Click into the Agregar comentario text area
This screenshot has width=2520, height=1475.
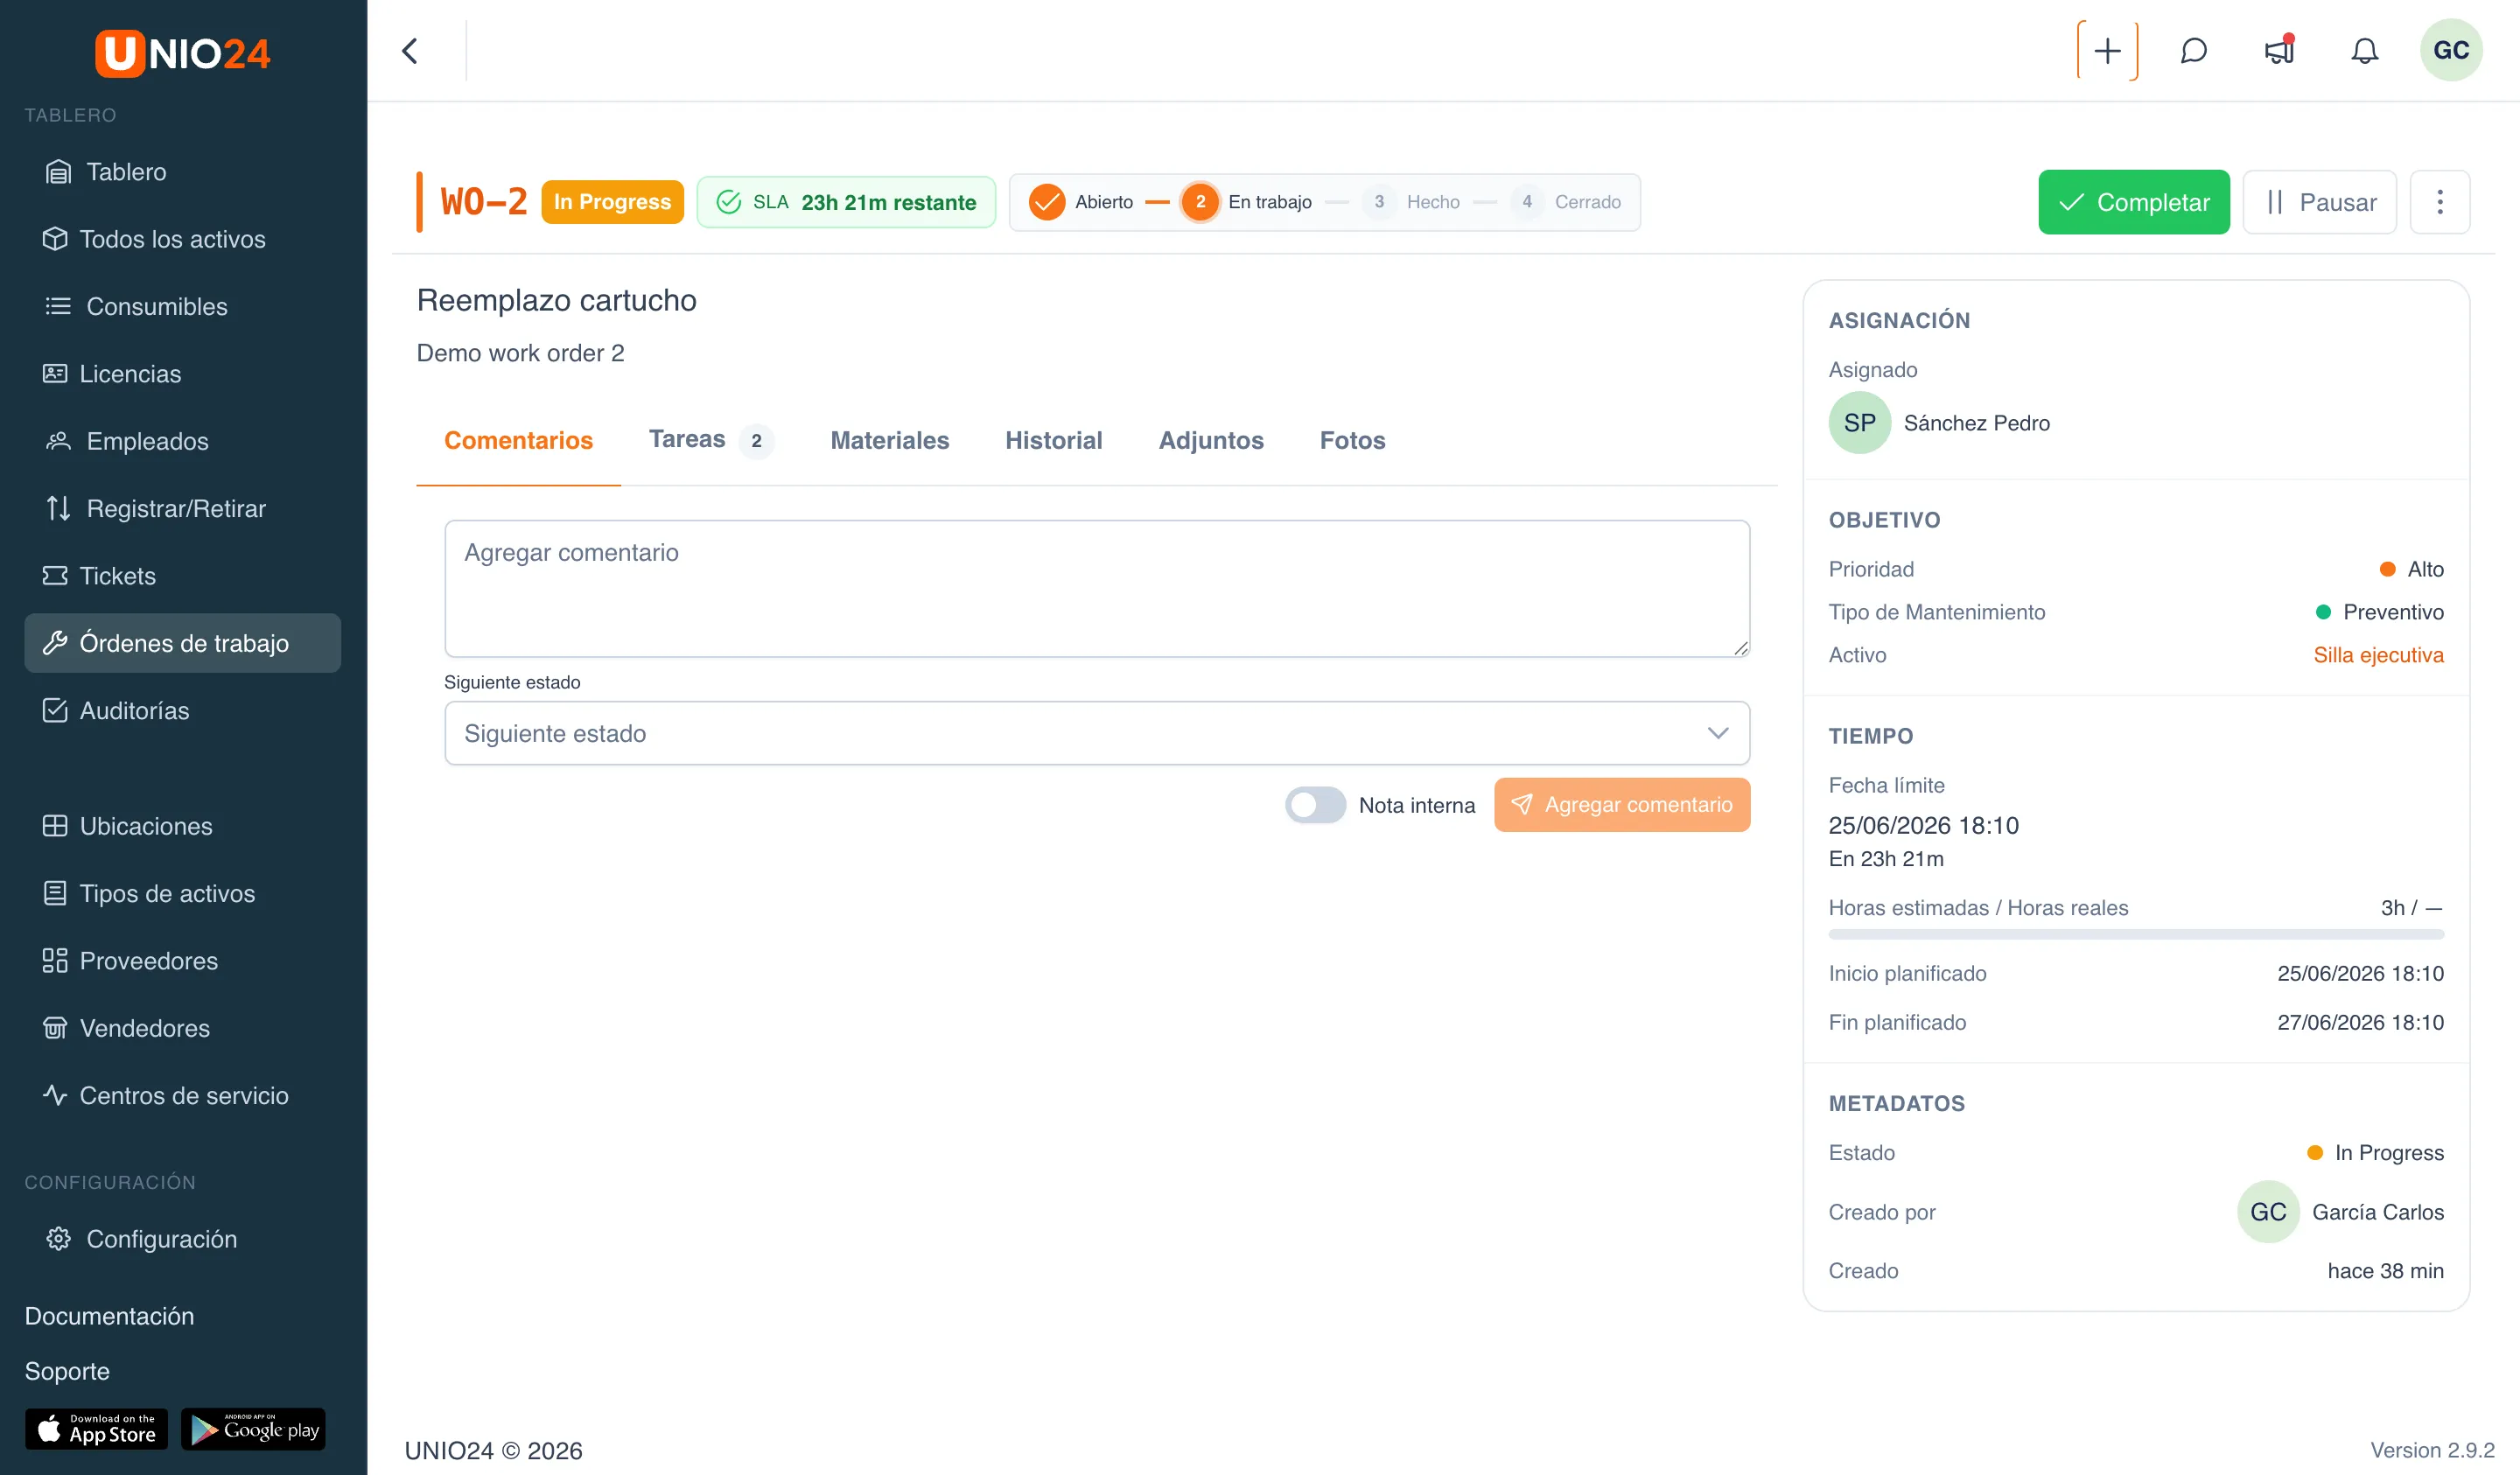click(1097, 588)
